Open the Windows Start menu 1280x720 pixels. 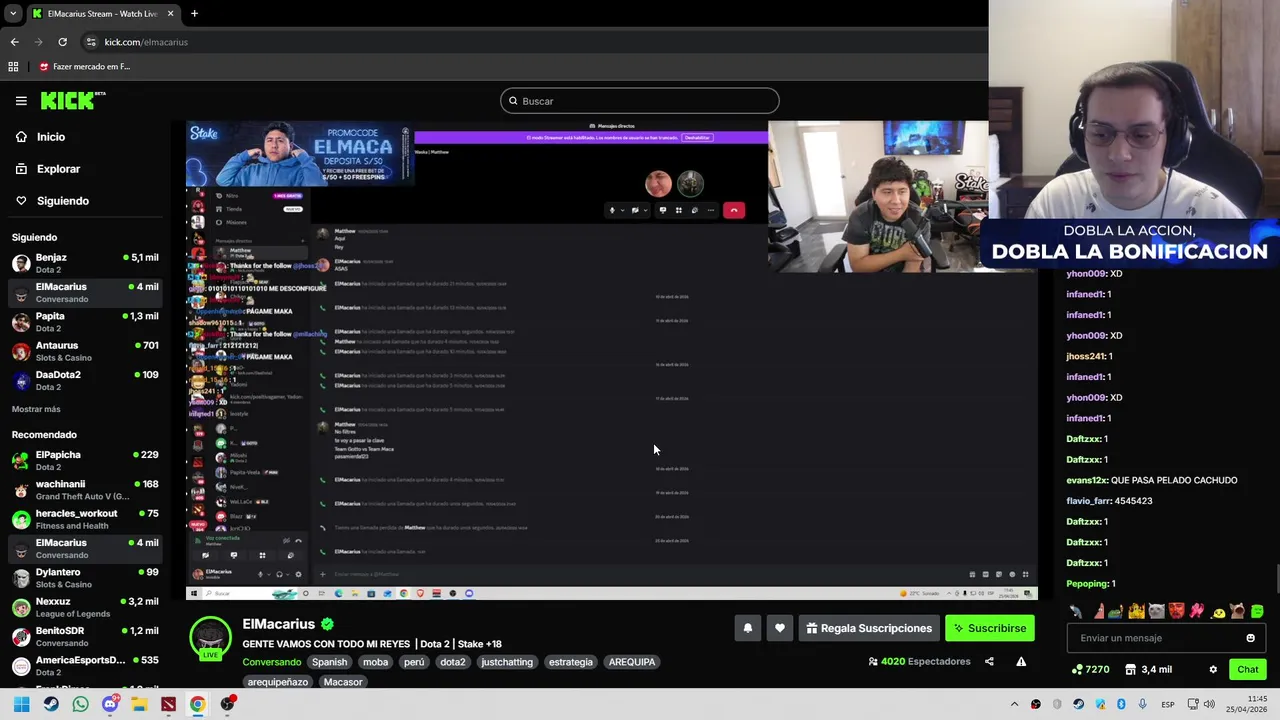(21, 704)
